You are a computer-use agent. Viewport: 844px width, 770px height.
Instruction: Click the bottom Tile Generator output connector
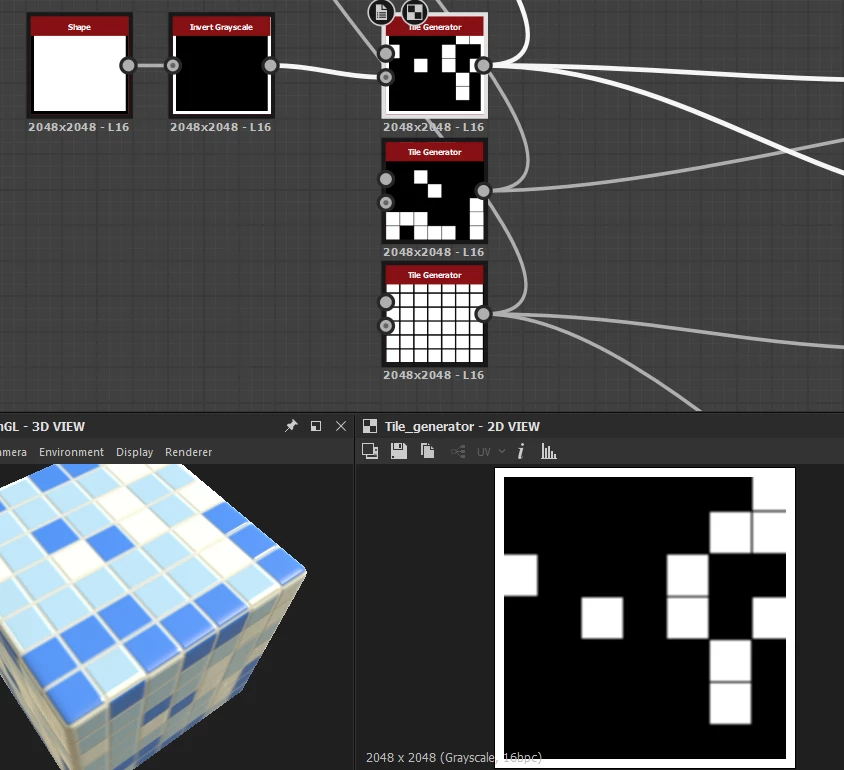point(483,313)
